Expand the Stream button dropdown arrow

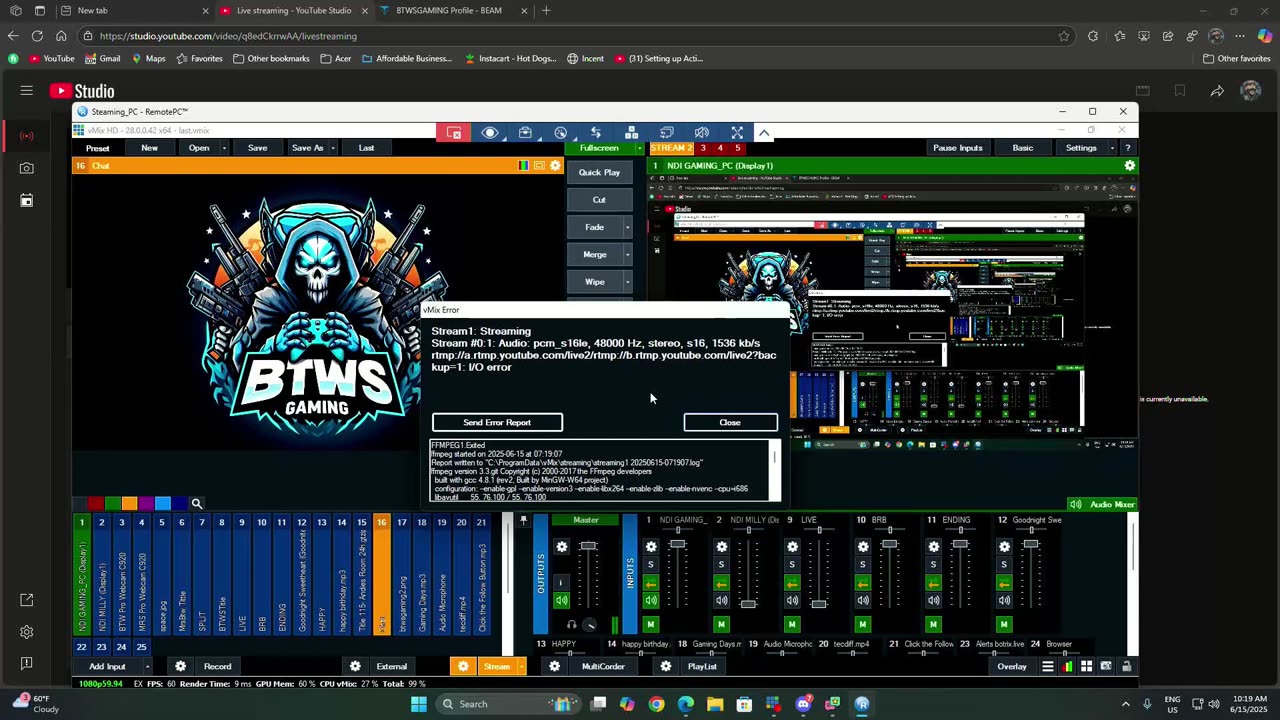521,666
